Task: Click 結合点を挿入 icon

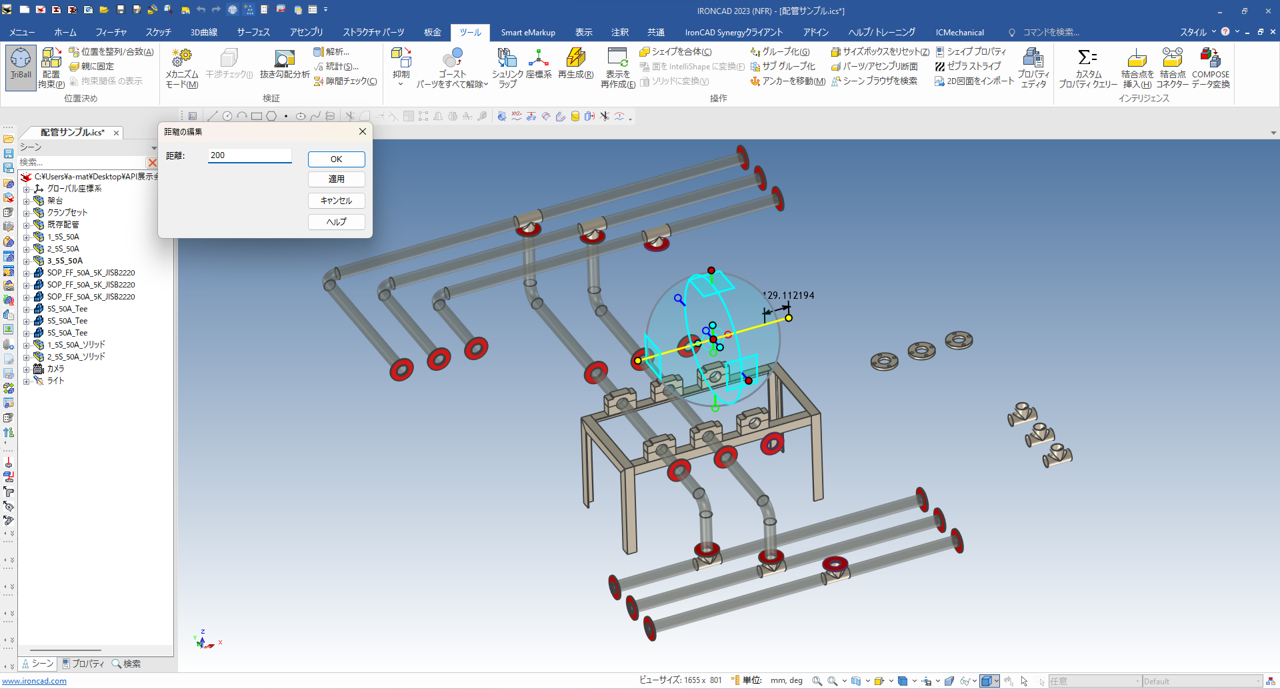Action: tap(1136, 66)
